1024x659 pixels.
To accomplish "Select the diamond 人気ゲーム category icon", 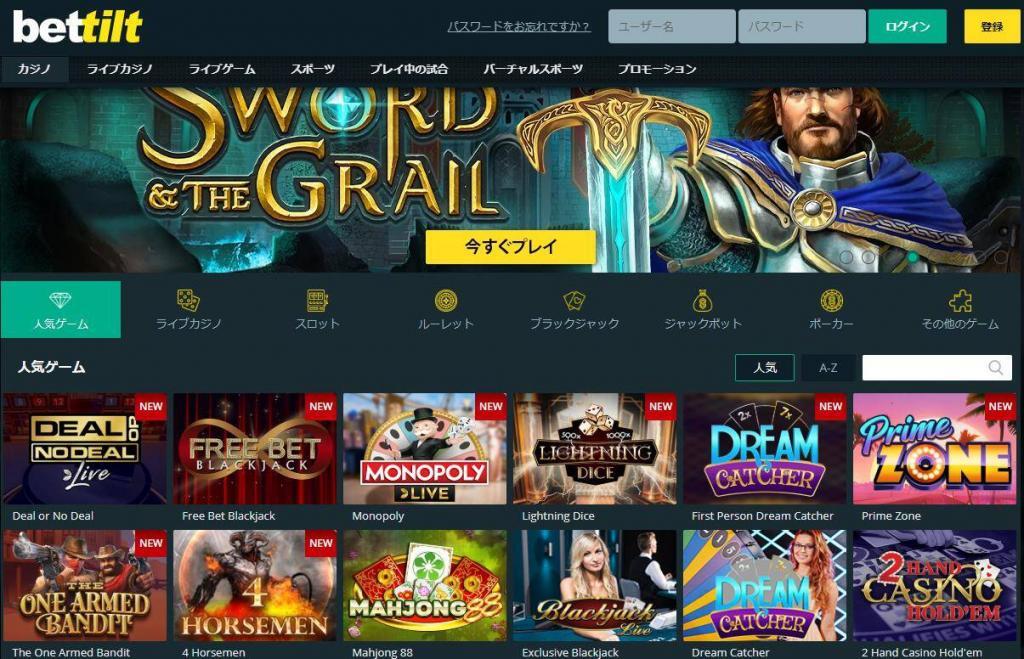I will tap(60, 300).
